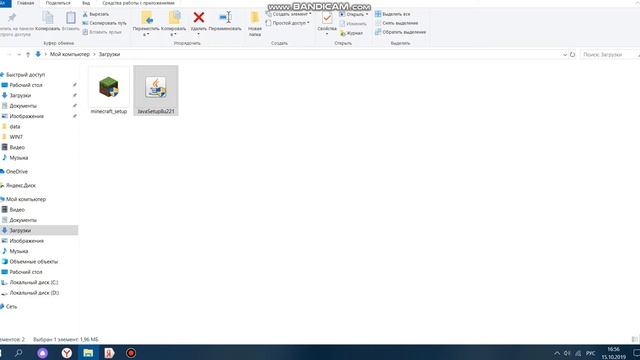Open the Простой доступ dropdown

287,23
